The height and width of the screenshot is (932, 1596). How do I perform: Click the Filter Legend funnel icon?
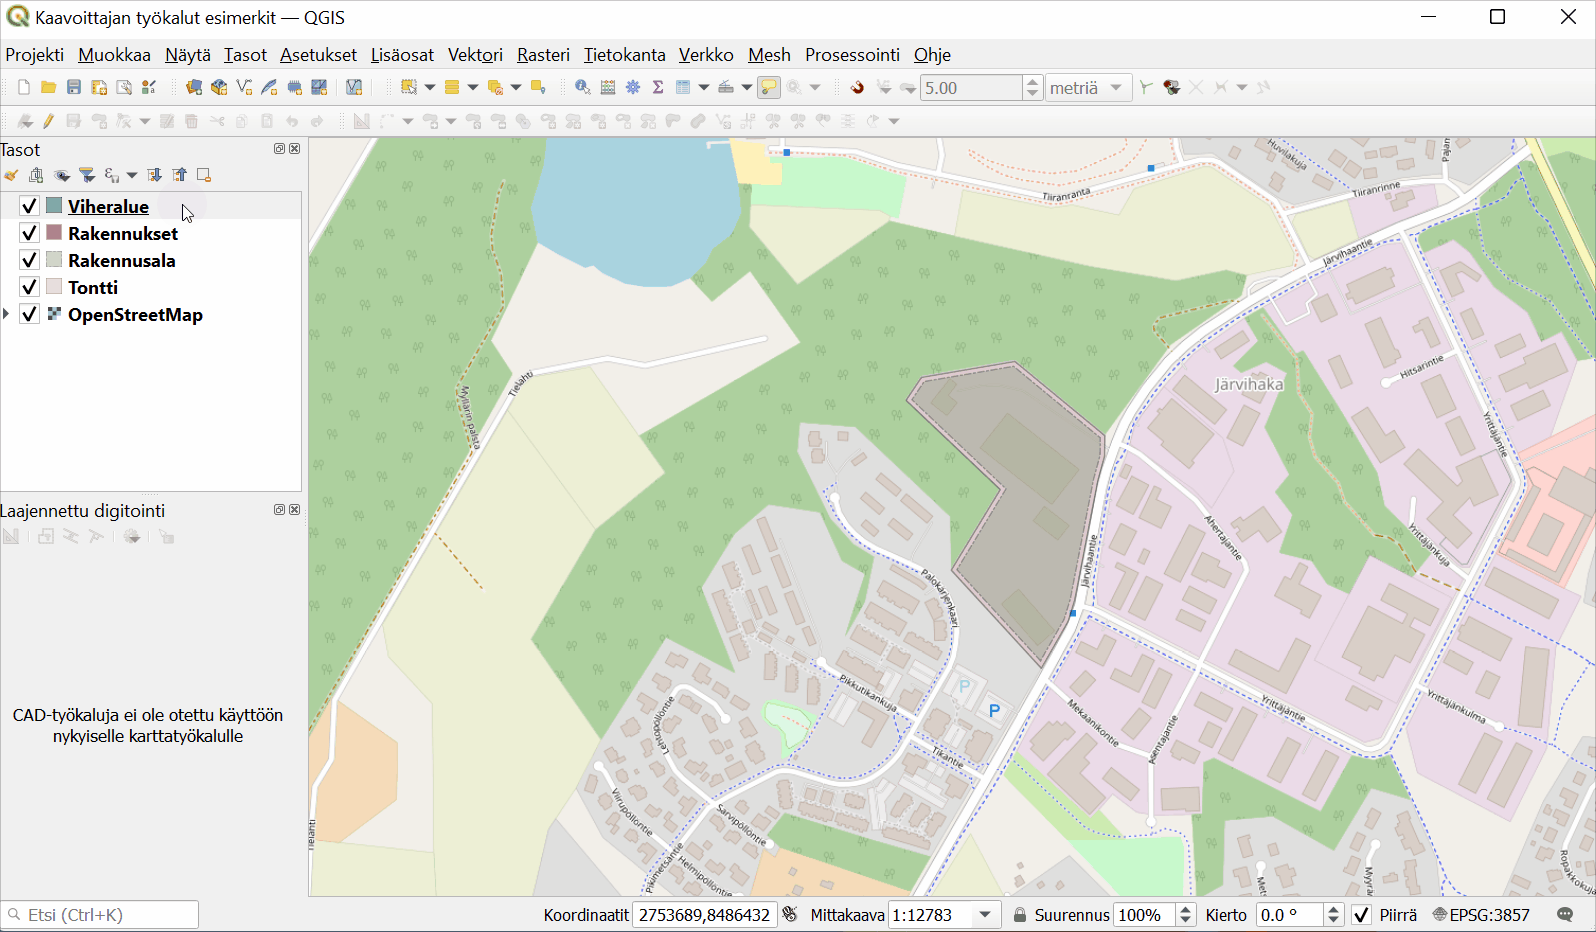pyautogui.click(x=87, y=175)
